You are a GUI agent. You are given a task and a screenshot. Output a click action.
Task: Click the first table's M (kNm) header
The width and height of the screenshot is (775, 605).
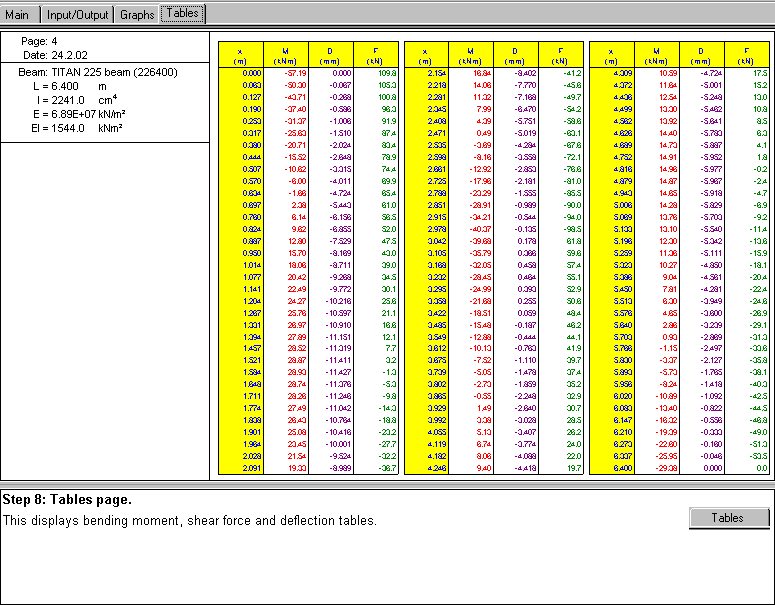(x=287, y=54)
